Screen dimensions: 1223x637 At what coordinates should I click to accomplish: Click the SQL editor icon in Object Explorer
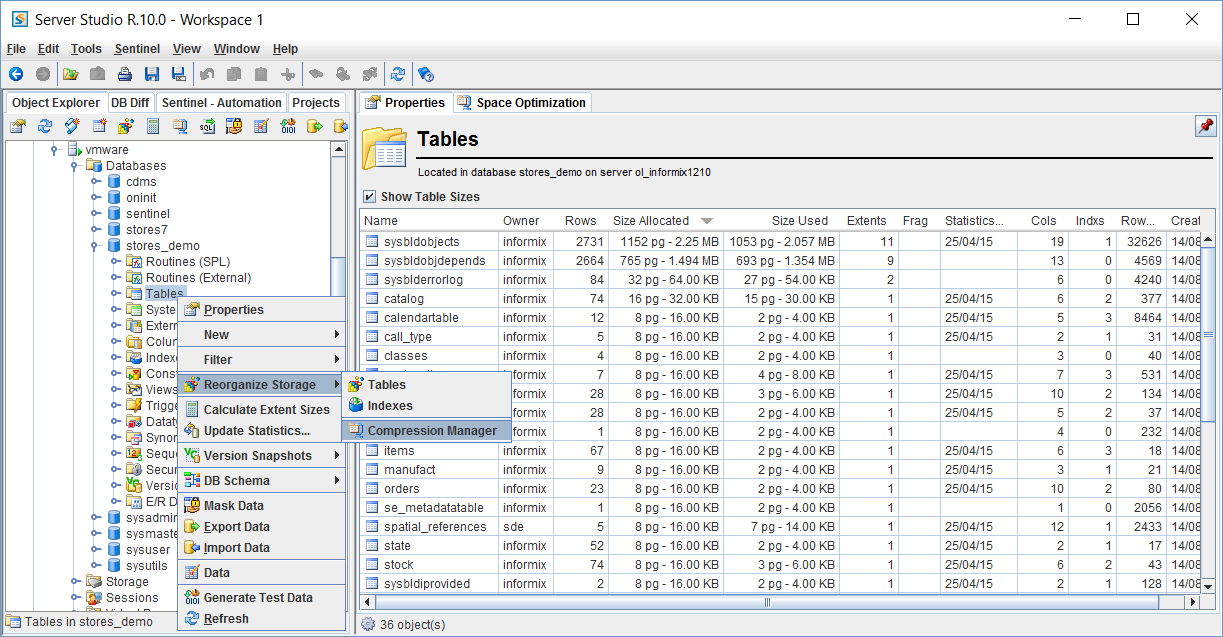pos(207,126)
